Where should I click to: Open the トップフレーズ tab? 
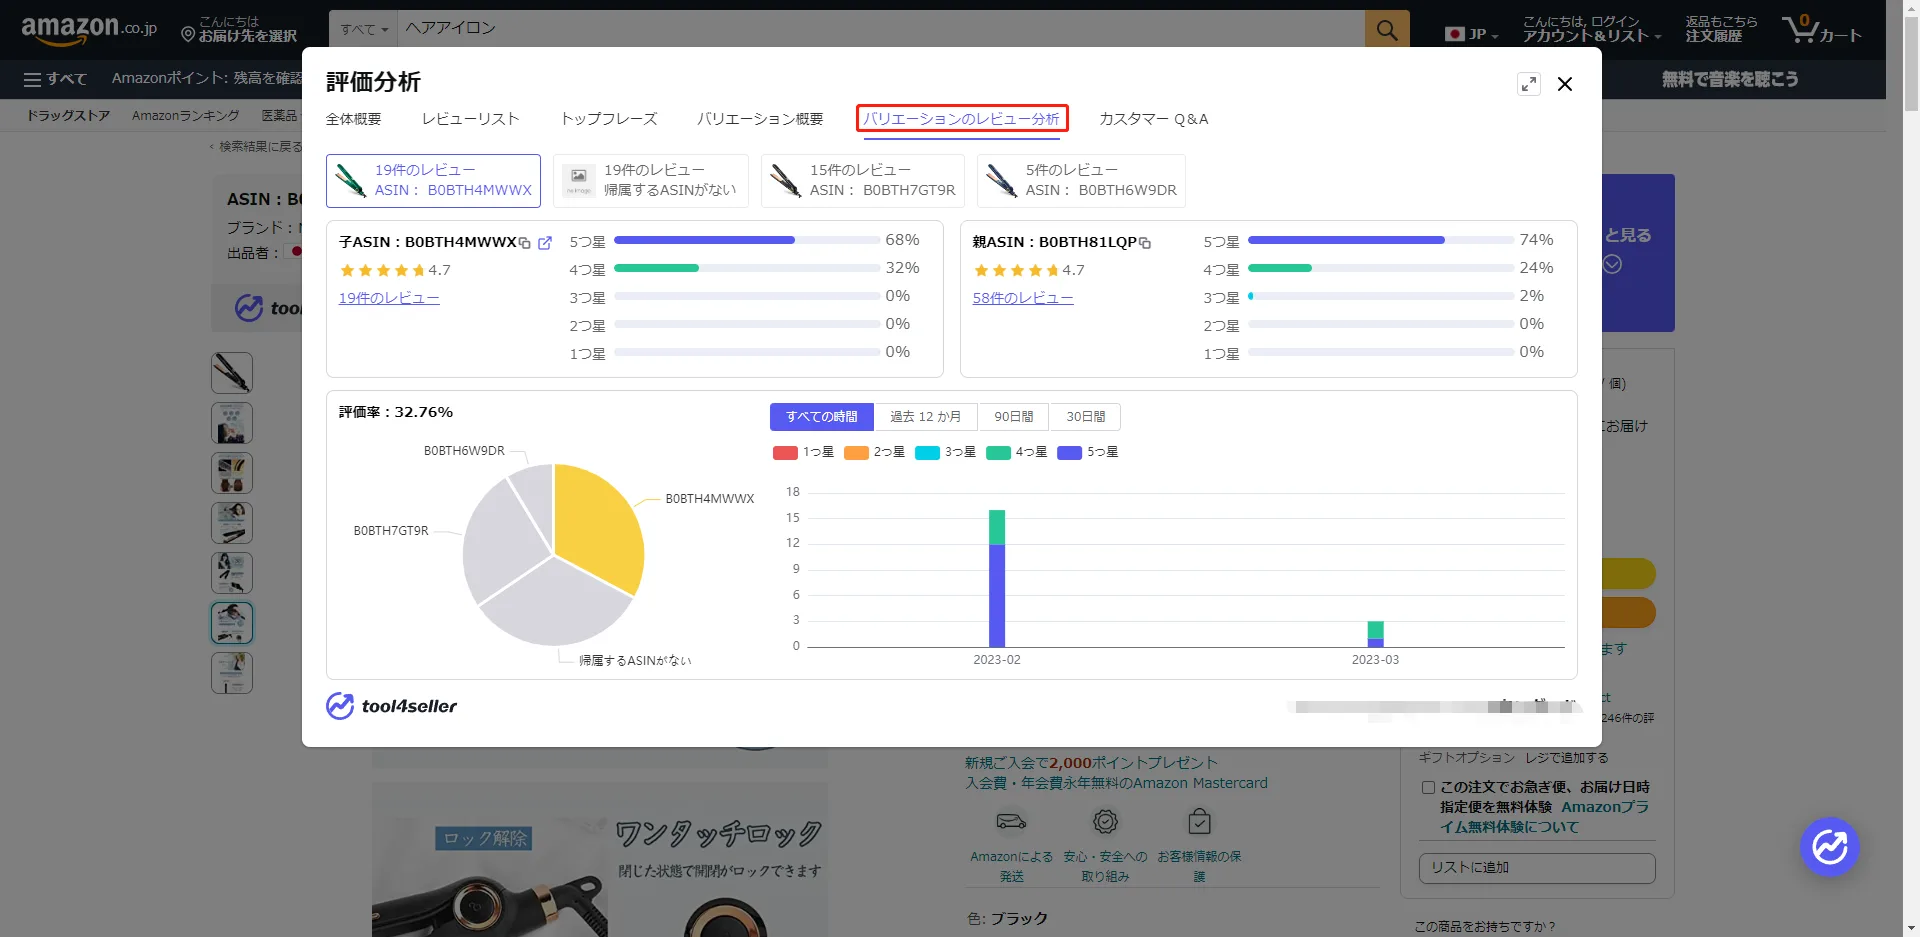click(x=609, y=119)
